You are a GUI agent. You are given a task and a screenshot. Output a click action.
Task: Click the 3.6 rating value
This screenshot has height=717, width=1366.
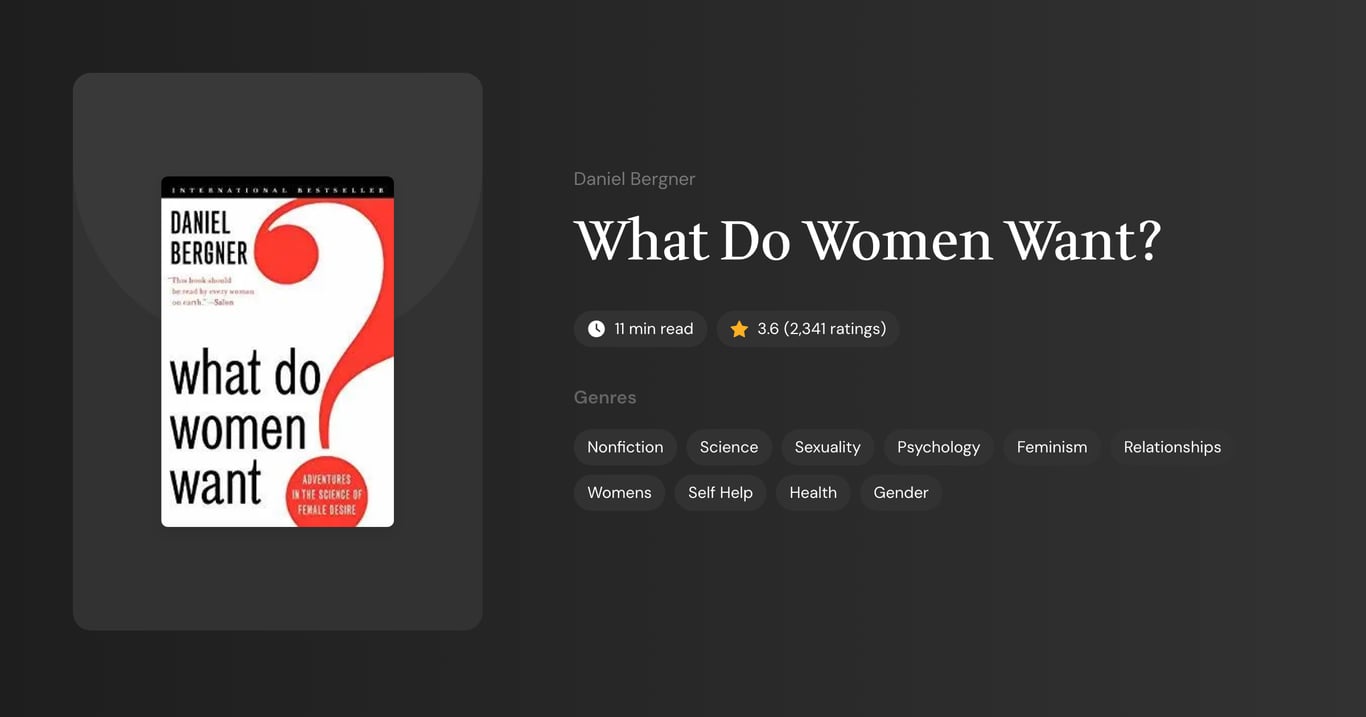(768, 328)
